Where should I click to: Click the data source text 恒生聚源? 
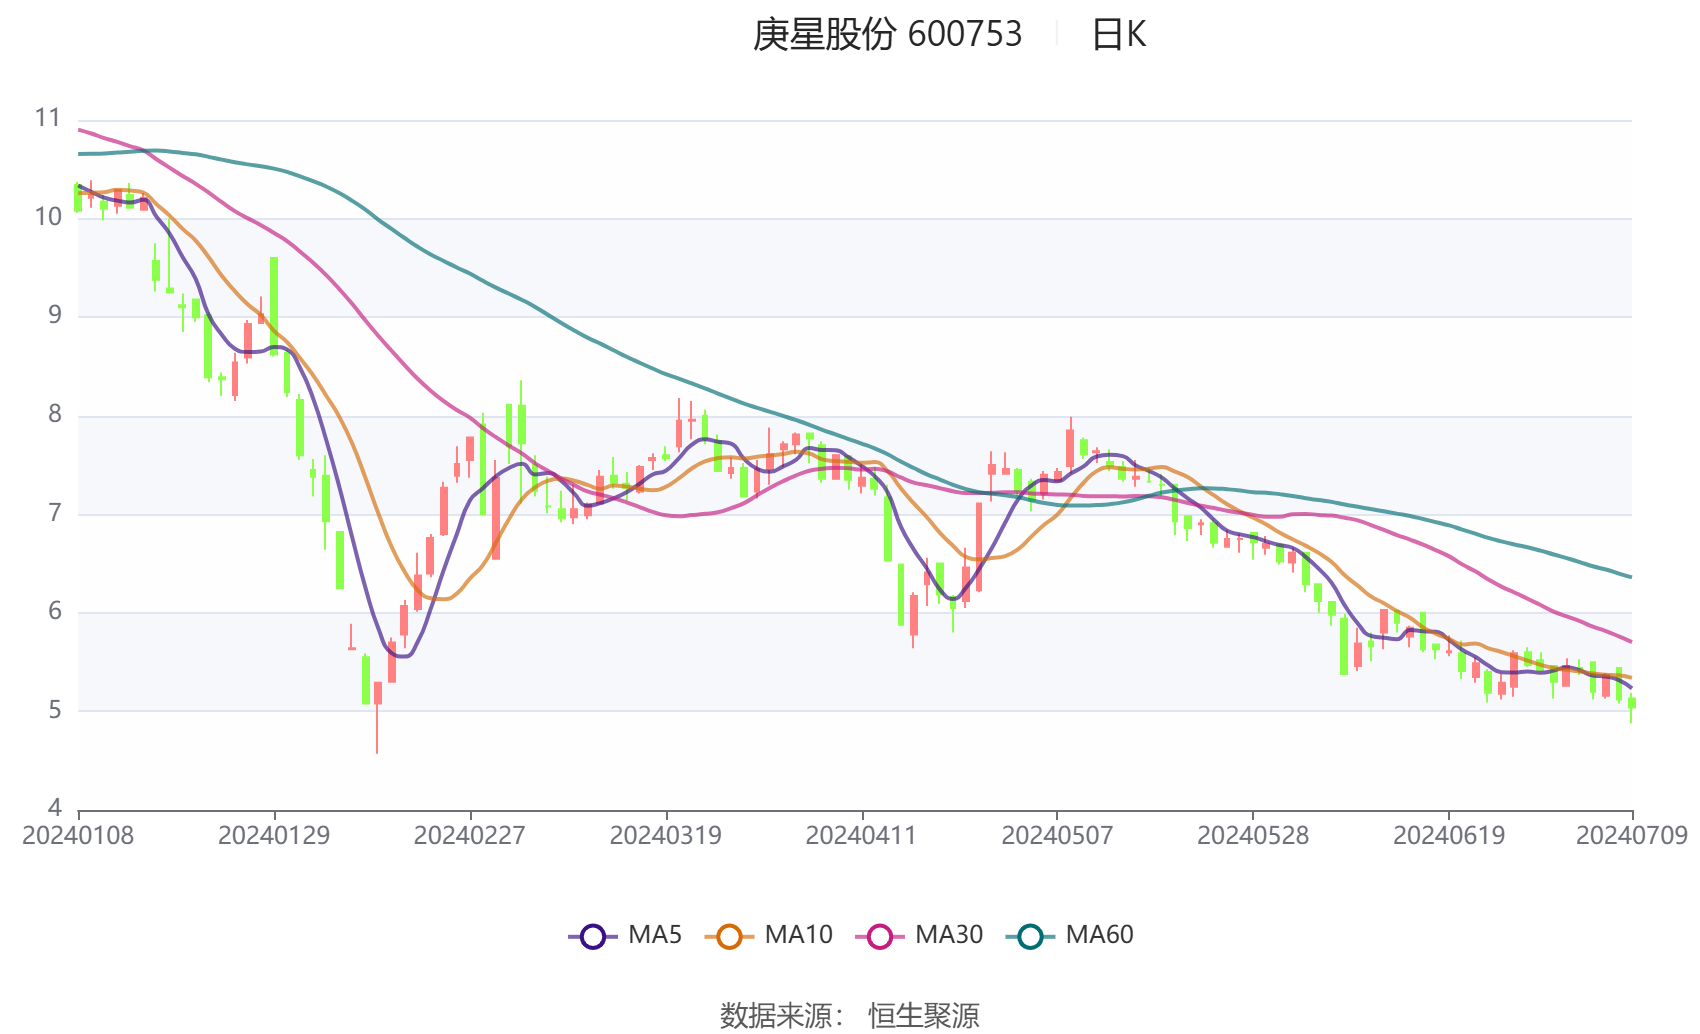click(924, 1016)
